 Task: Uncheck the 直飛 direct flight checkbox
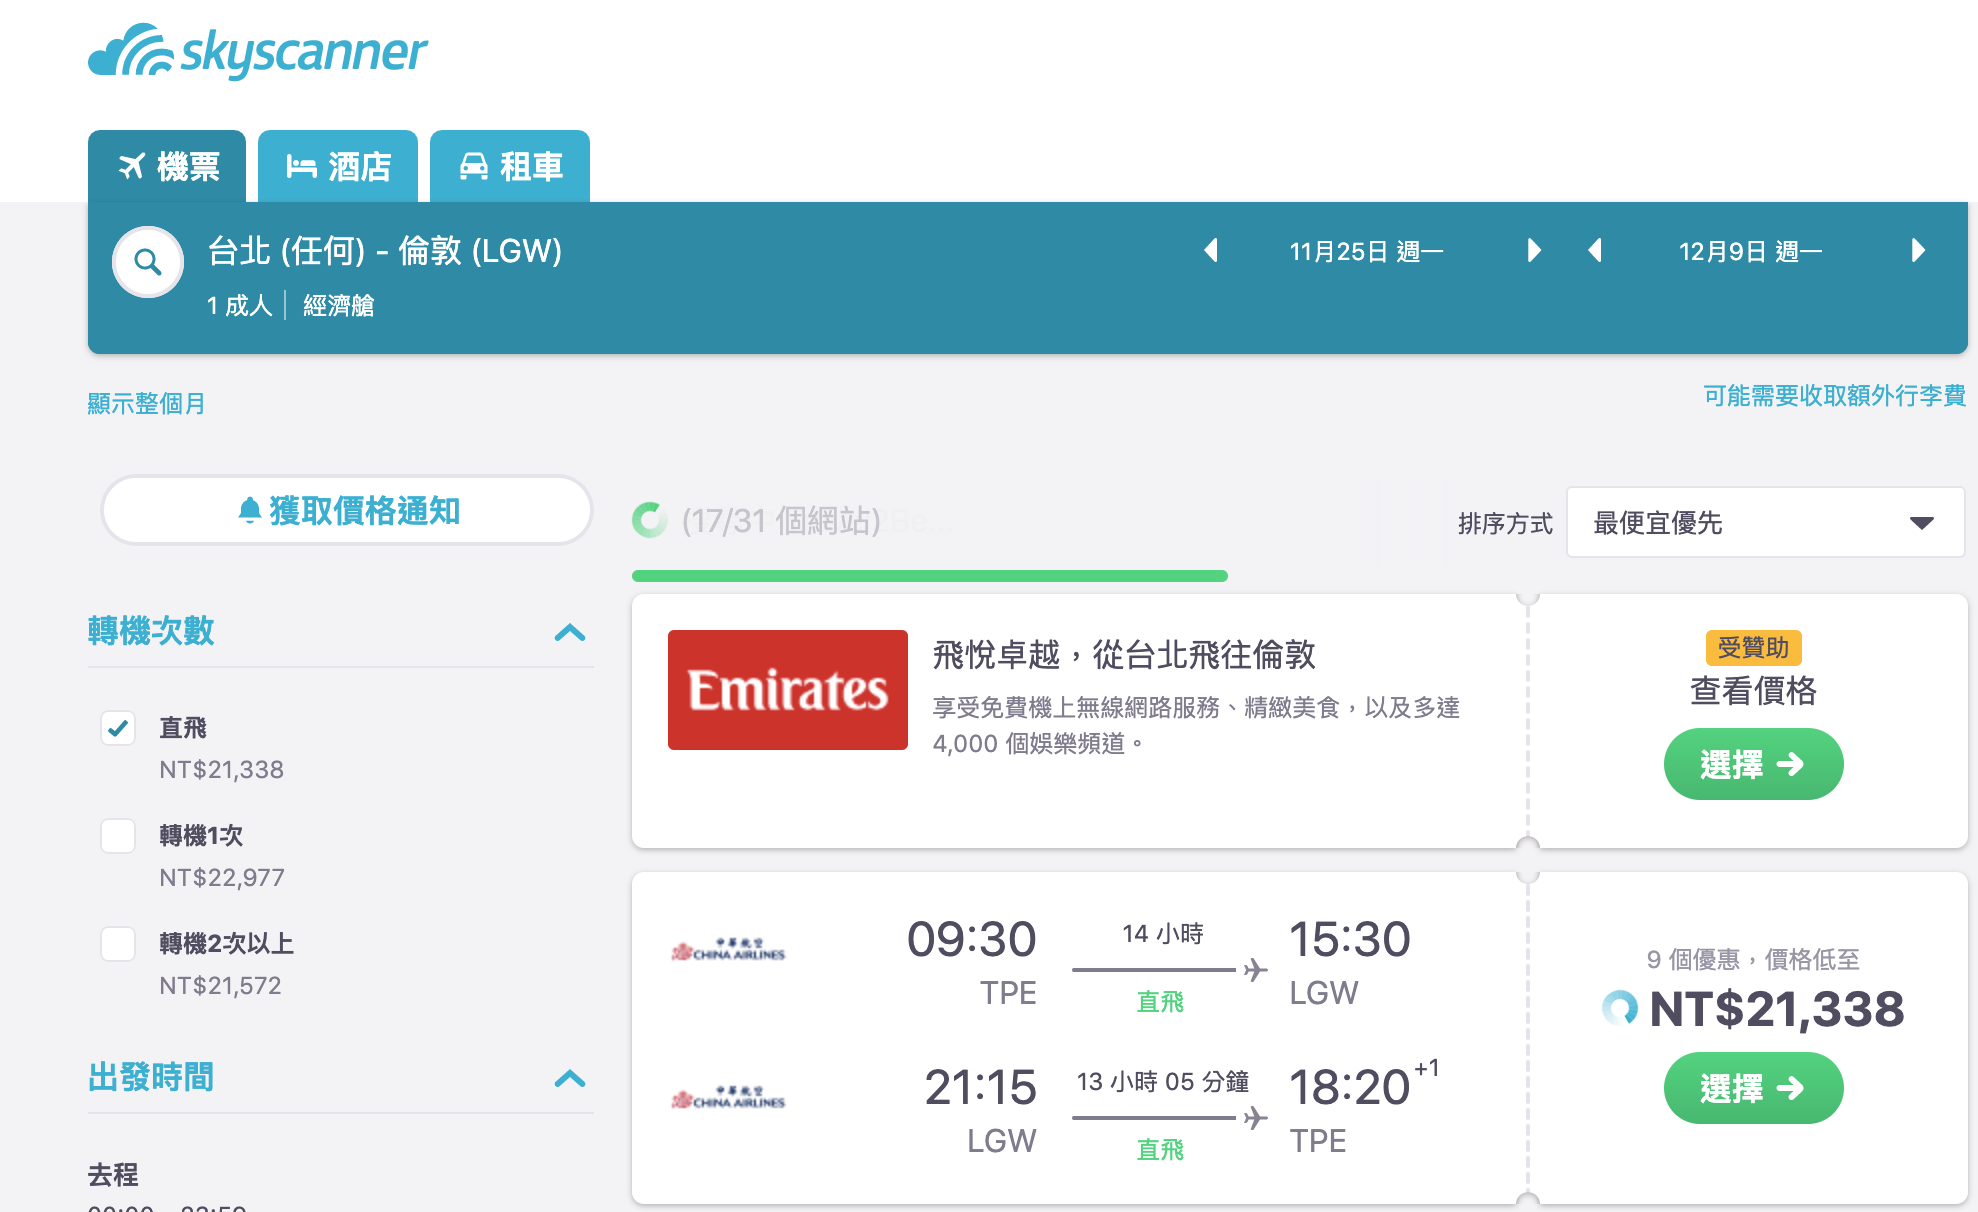click(118, 728)
